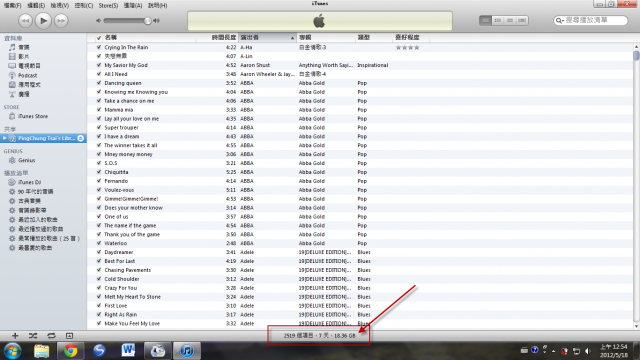The width and height of the screenshot is (640, 360).
Task: Sort by Genre column header
Action: 374,38
